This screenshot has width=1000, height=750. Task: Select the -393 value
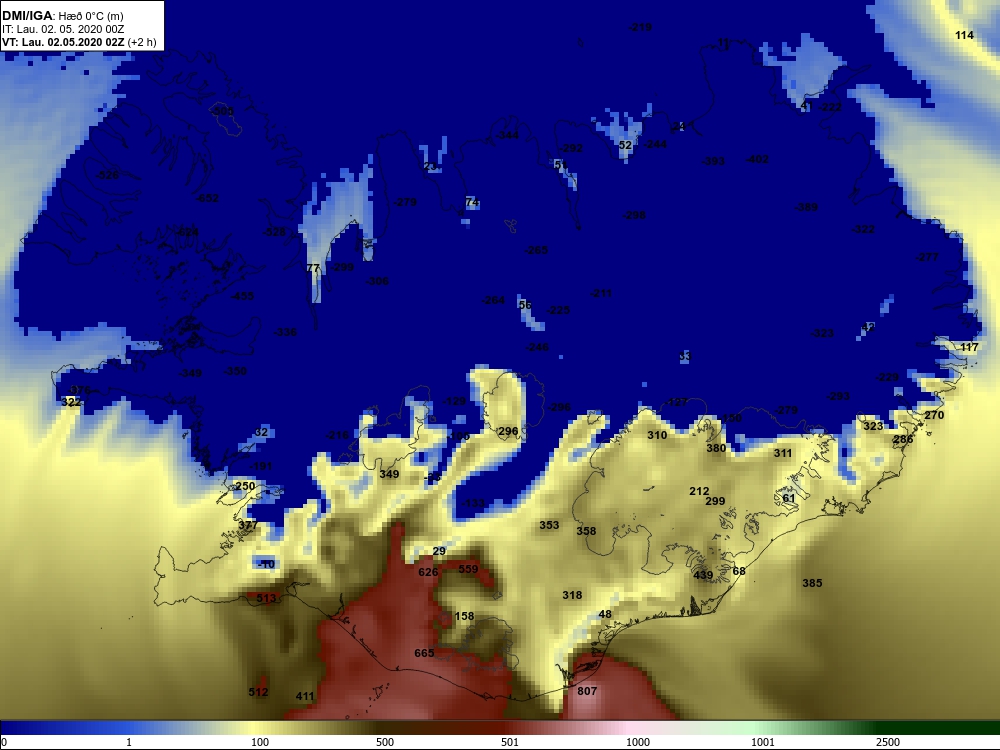pos(713,161)
